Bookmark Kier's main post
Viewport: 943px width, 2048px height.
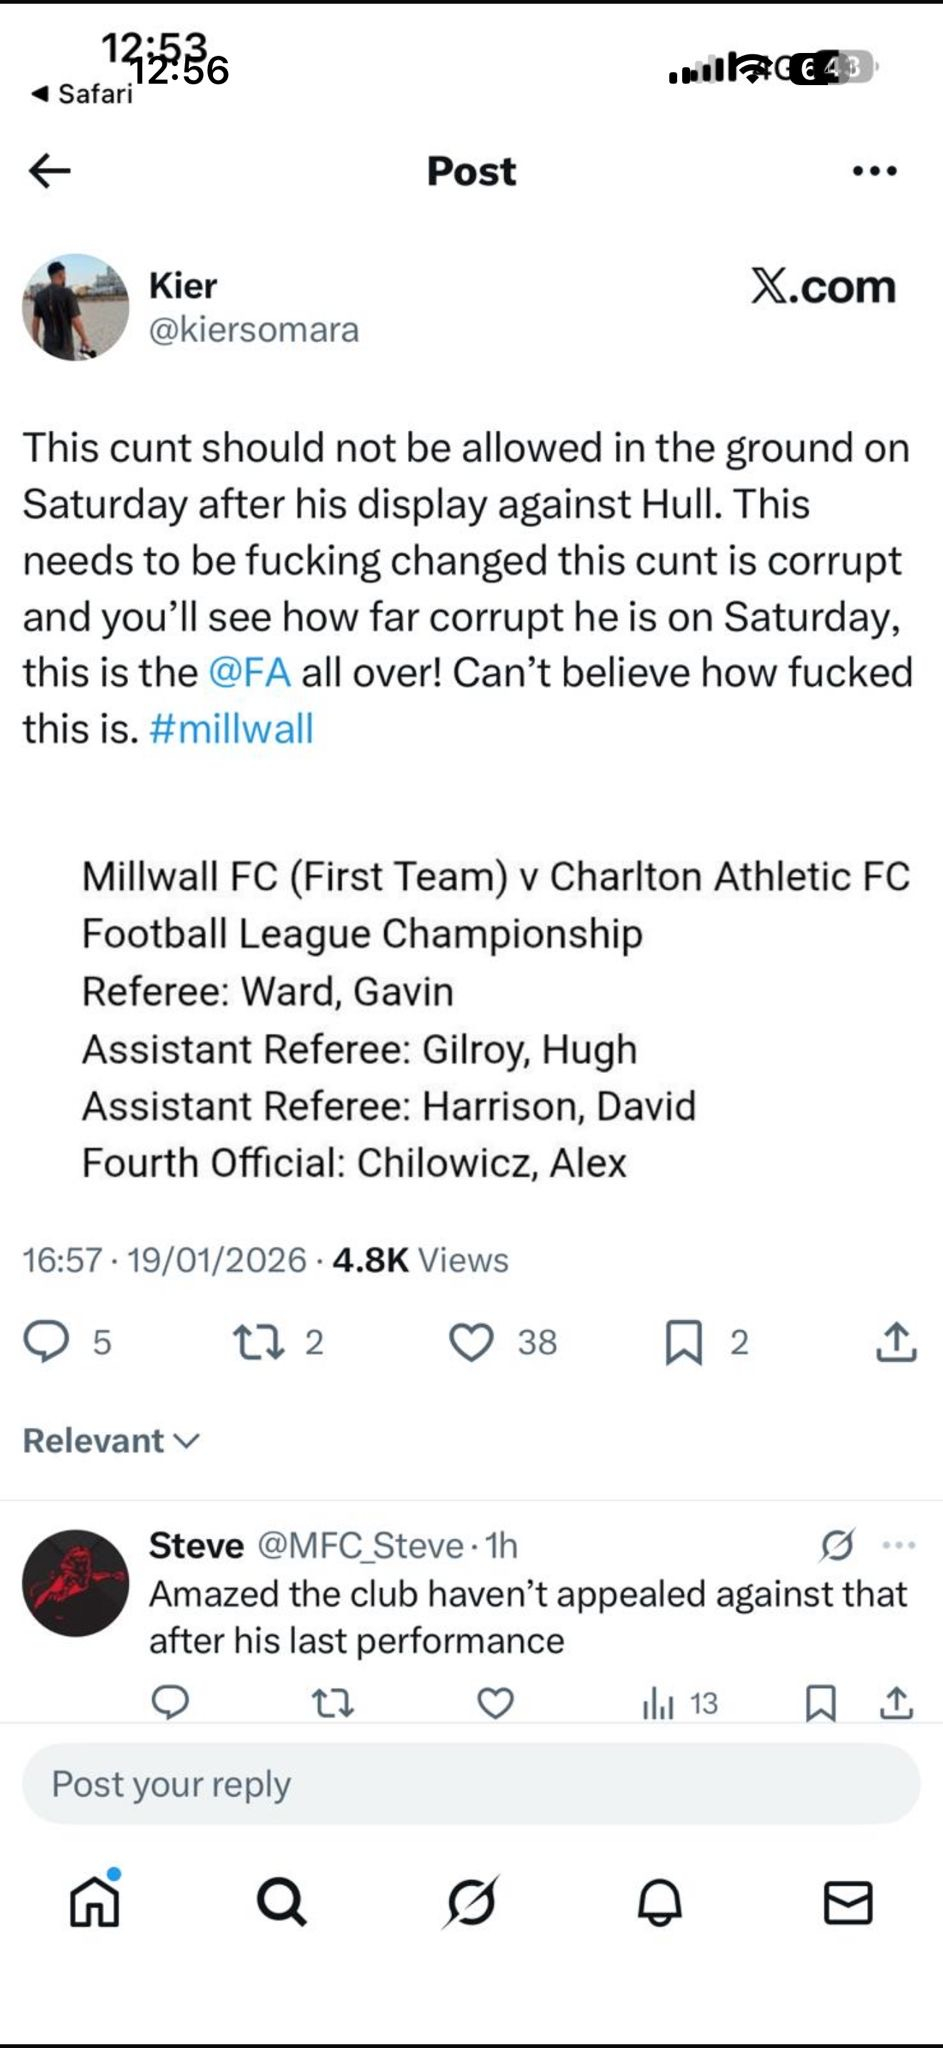(683, 1342)
